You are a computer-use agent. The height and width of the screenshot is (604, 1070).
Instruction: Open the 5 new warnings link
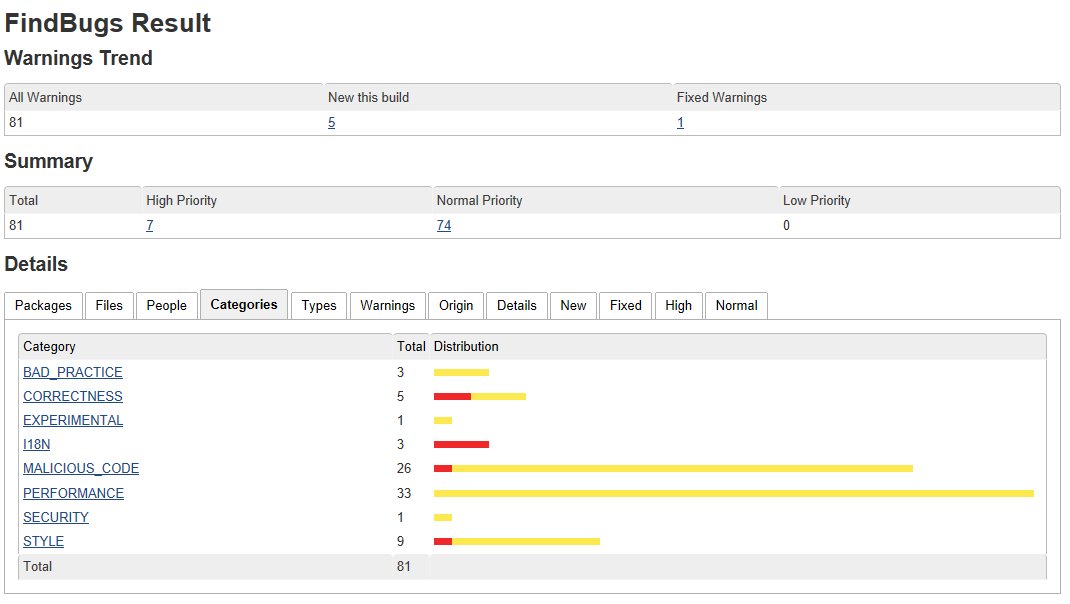tap(332, 123)
